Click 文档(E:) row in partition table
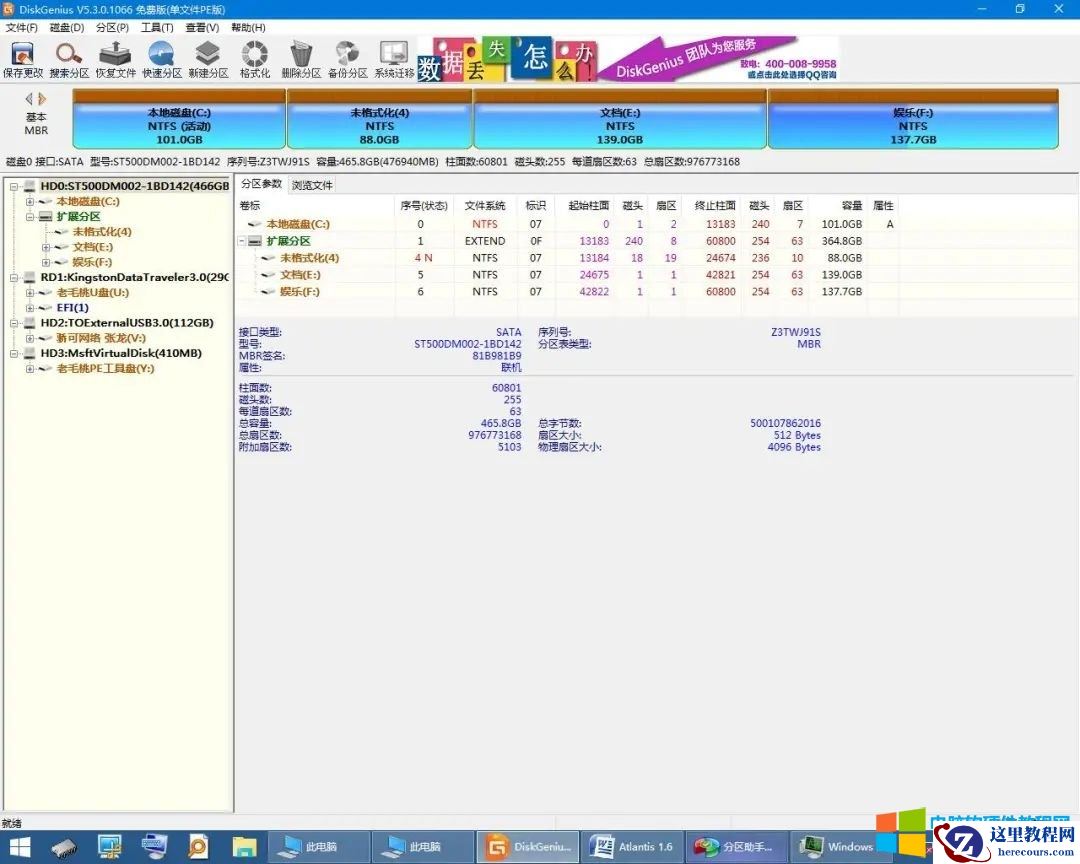This screenshot has height=864, width=1080. point(568,274)
